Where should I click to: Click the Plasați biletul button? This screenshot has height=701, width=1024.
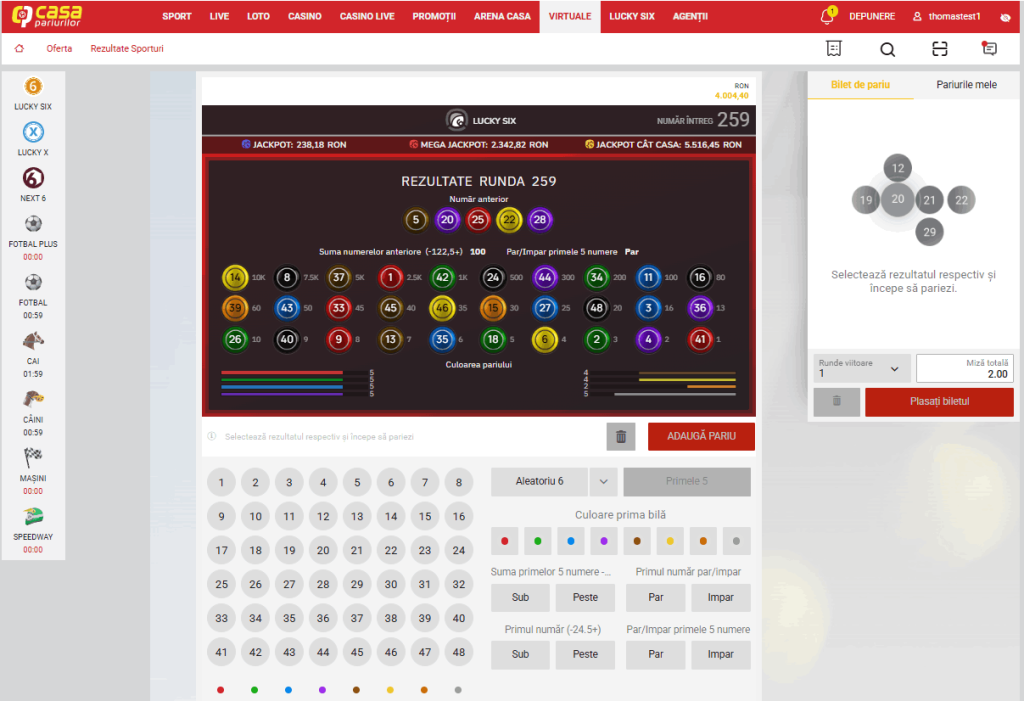940,402
